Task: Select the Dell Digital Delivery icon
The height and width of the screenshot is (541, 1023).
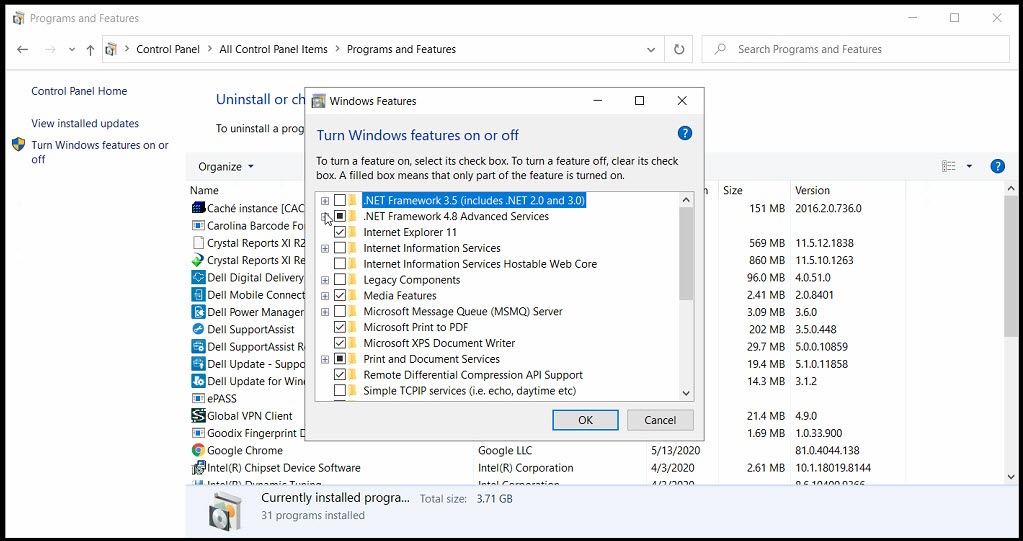Action: click(x=198, y=277)
